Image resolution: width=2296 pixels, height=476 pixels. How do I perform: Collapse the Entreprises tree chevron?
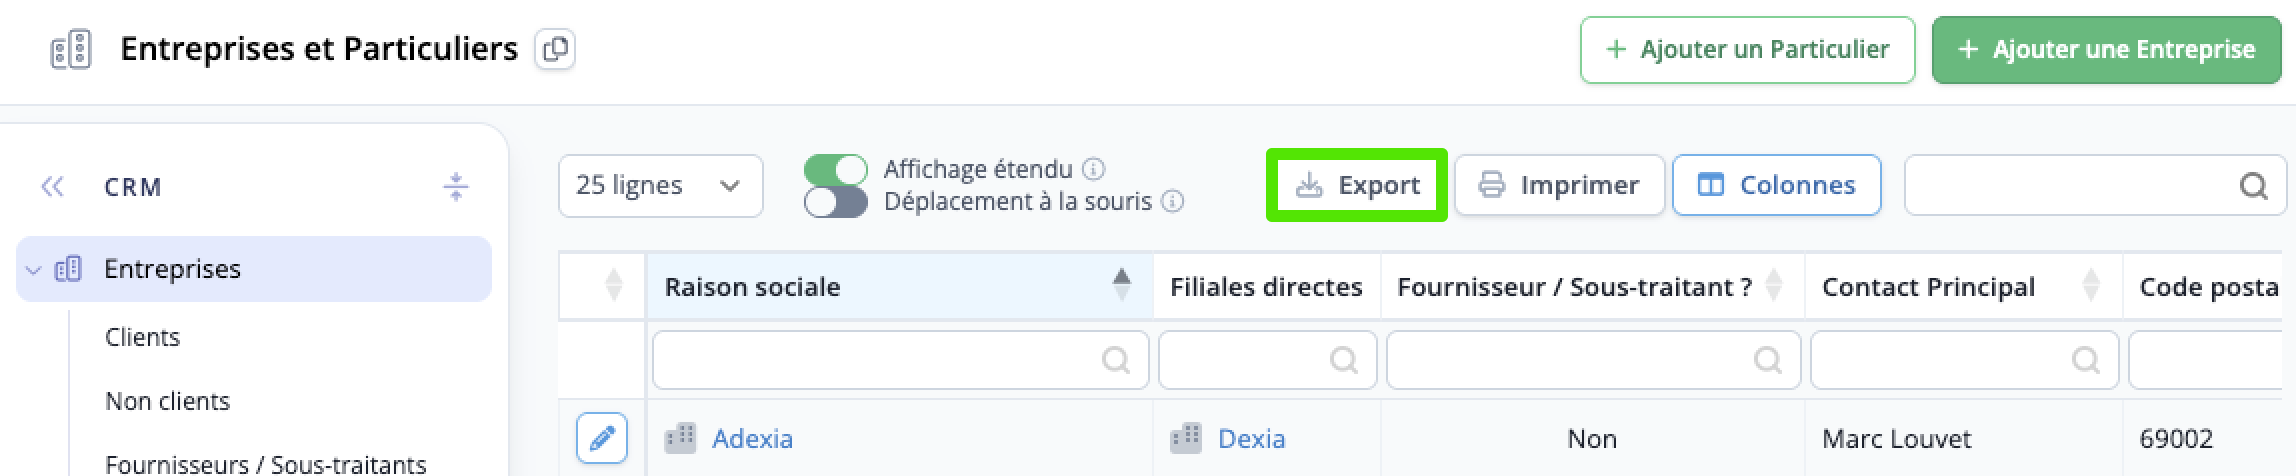[34, 270]
